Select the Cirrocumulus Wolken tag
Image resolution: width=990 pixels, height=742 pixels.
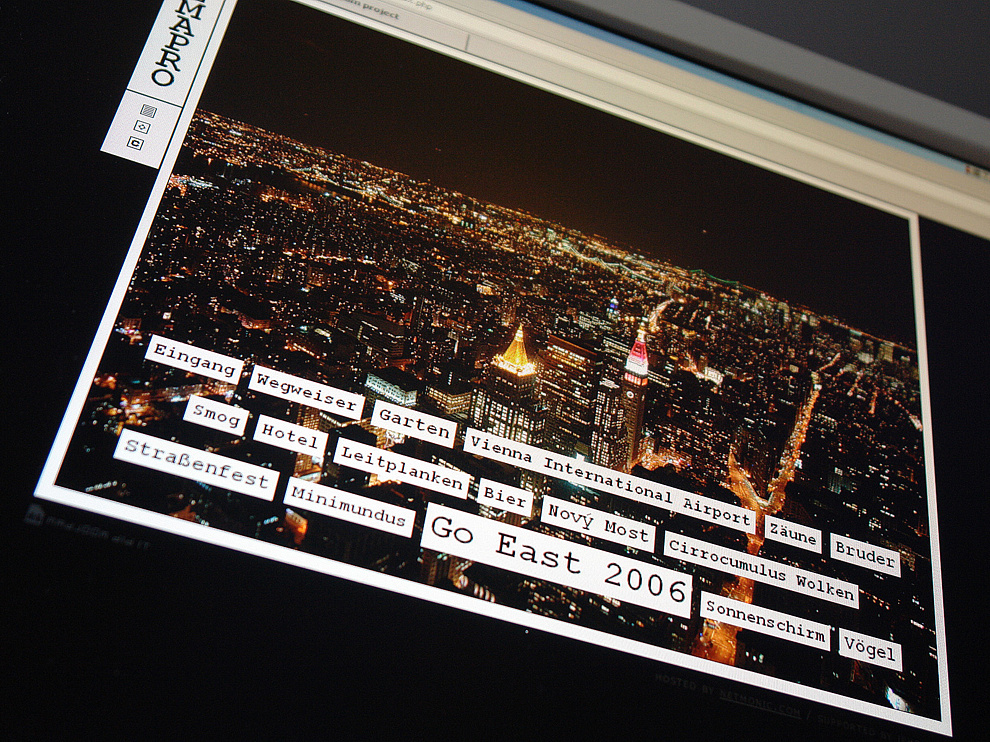tap(761, 570)
